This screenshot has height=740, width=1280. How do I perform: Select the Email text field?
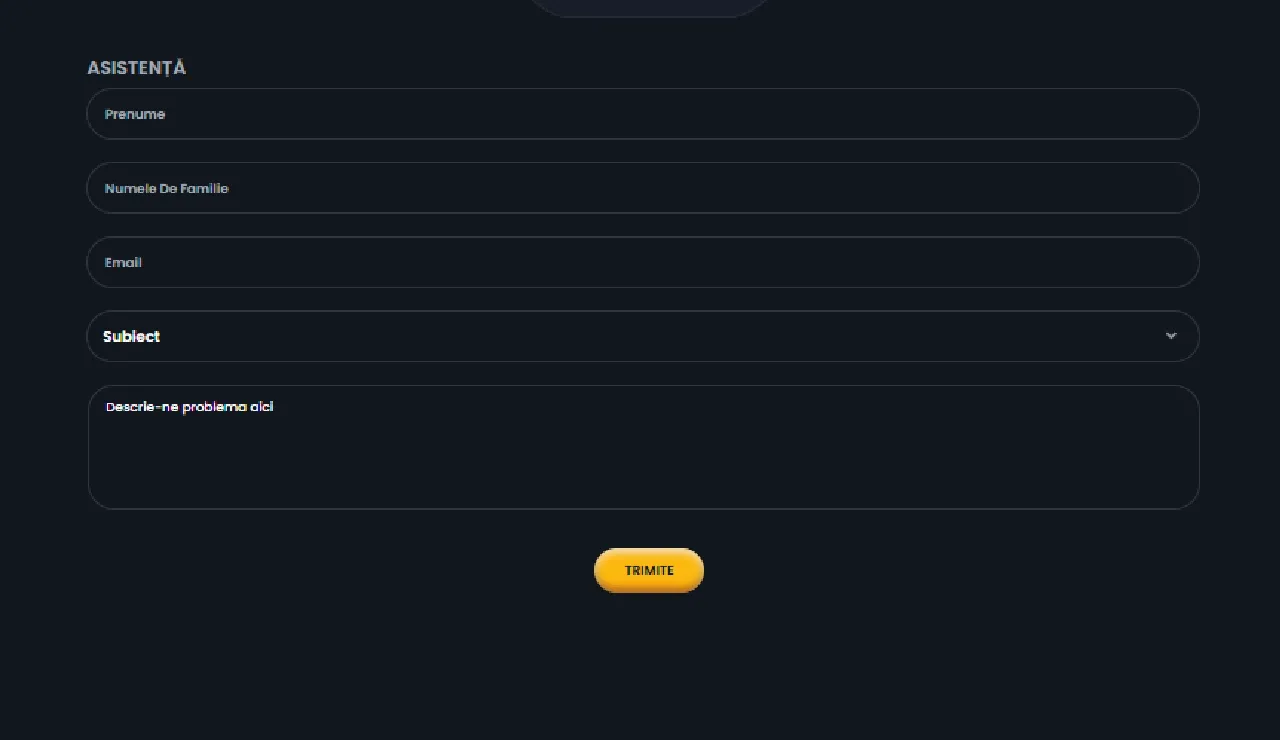pyautogui.click(x=642, y=262)
